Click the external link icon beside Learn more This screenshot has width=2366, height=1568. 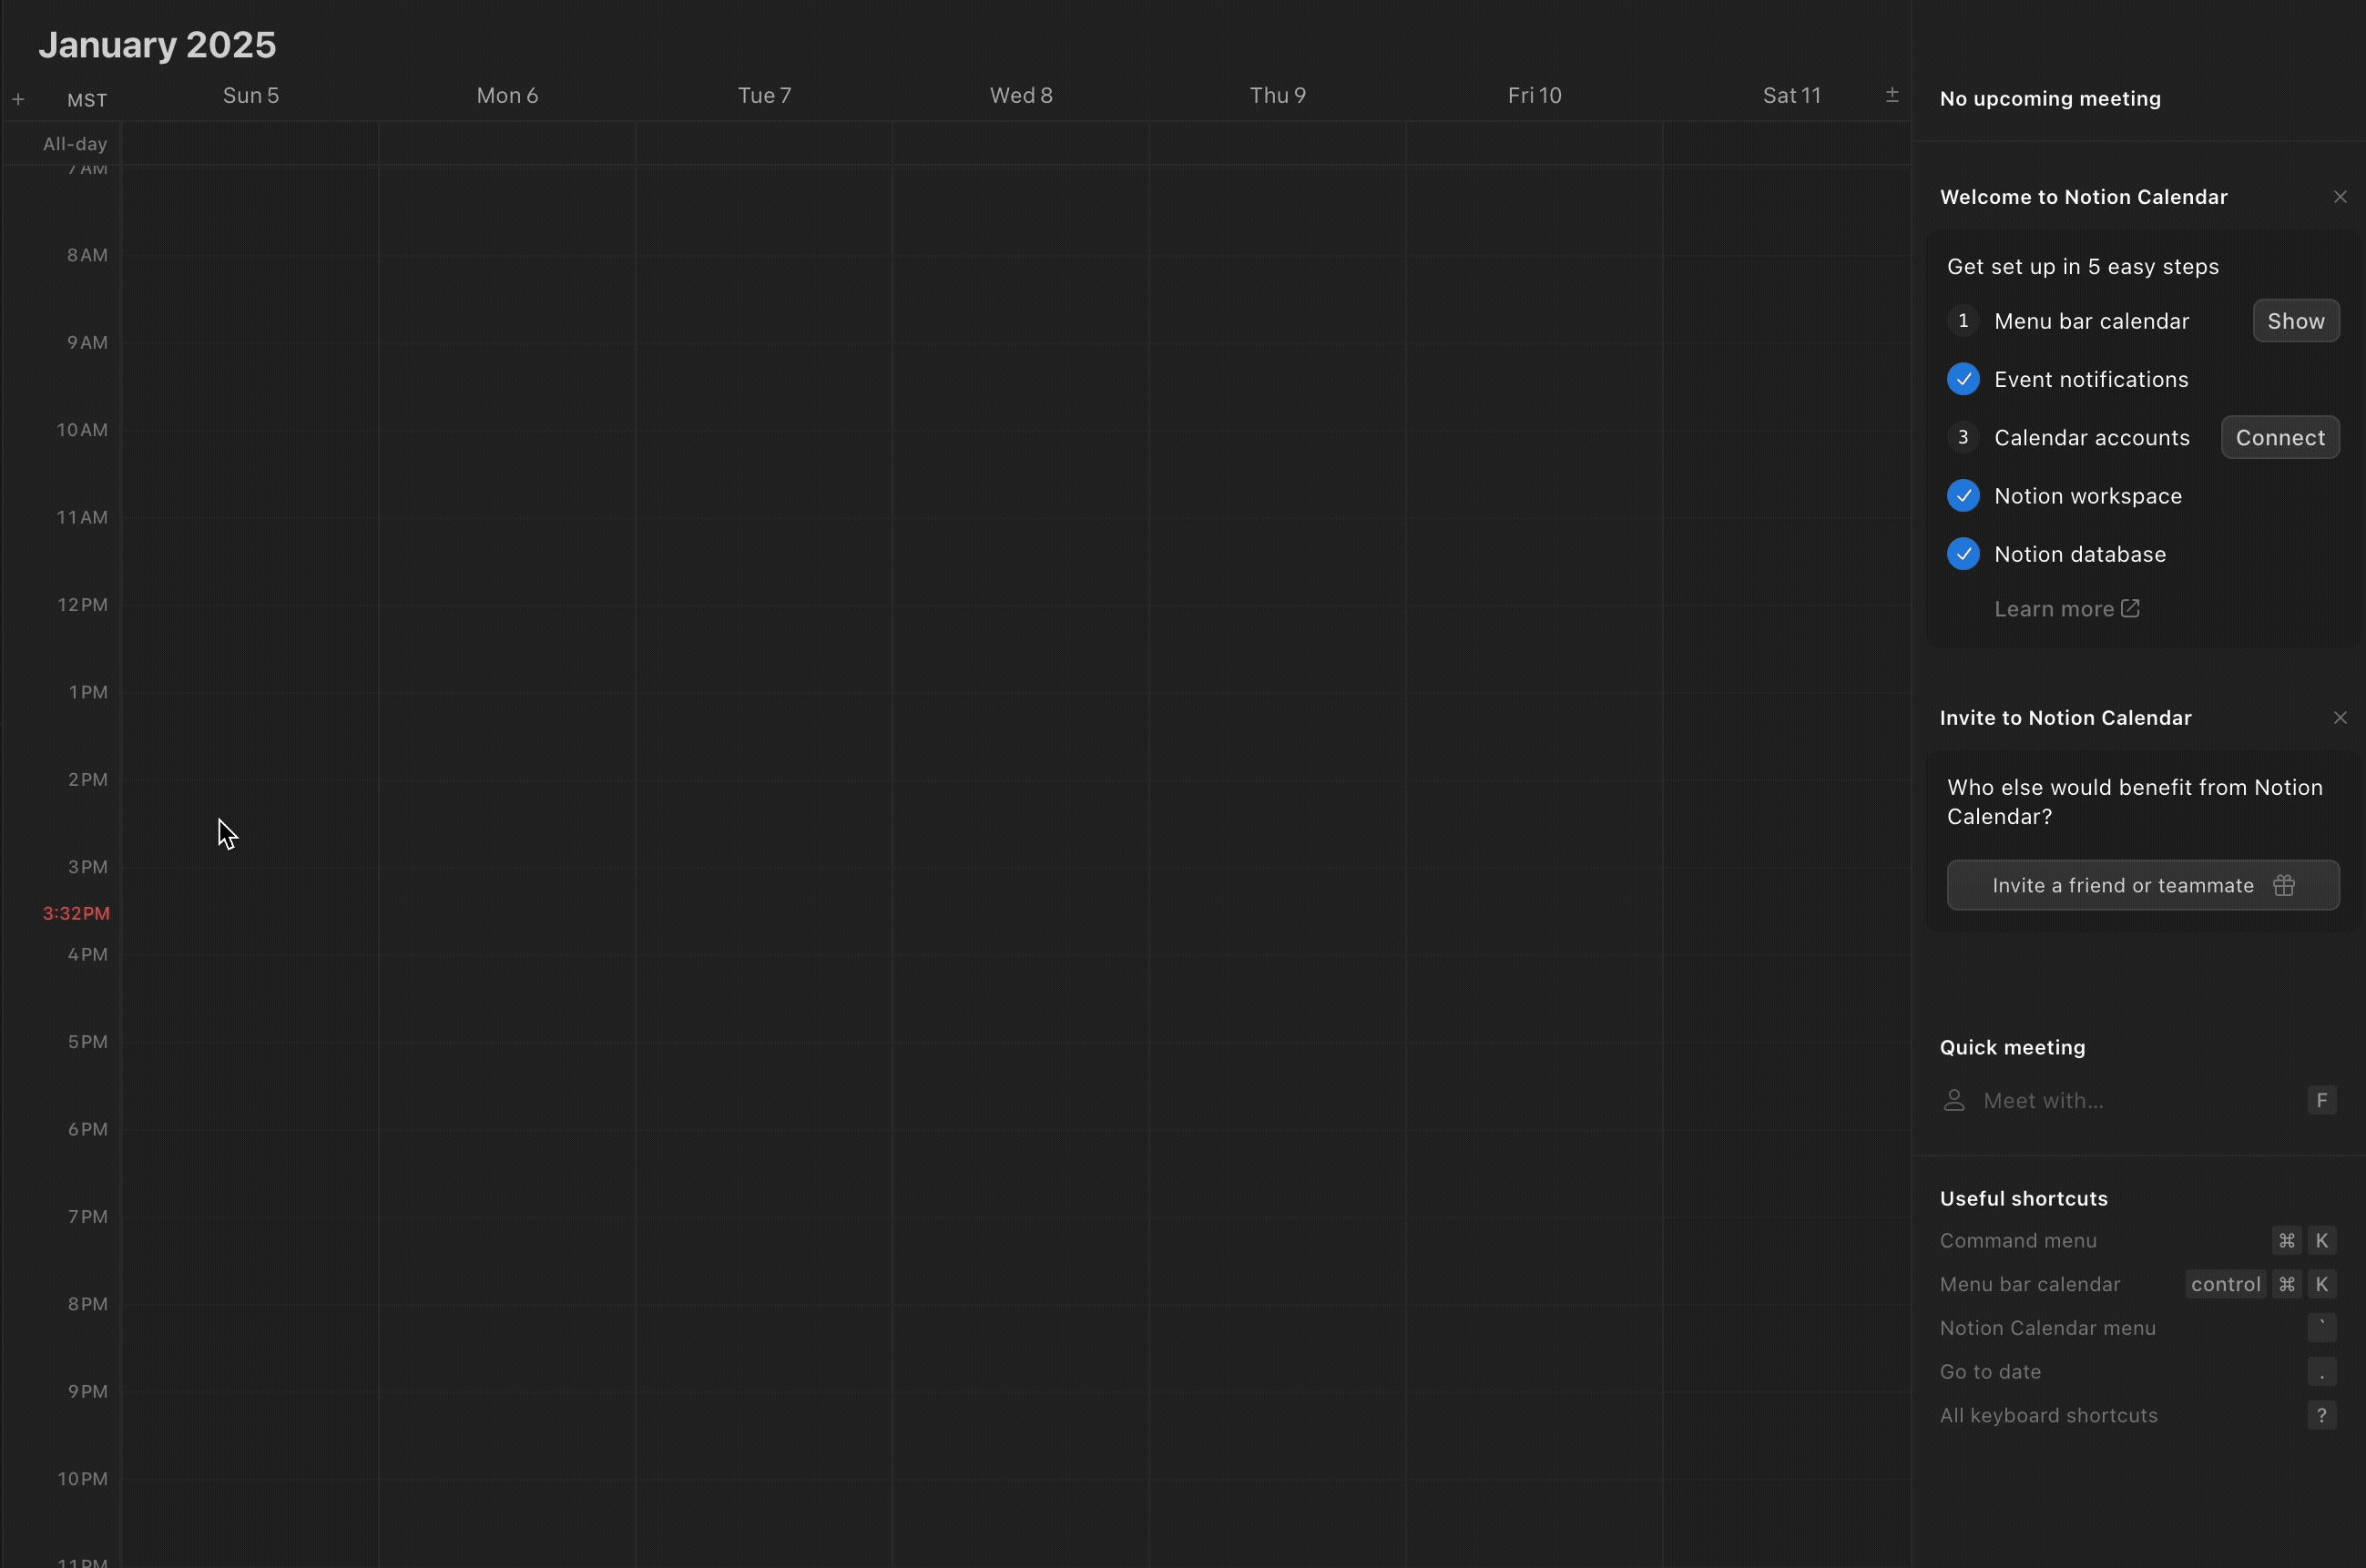pyautogui.click(x=2130, y=608)
